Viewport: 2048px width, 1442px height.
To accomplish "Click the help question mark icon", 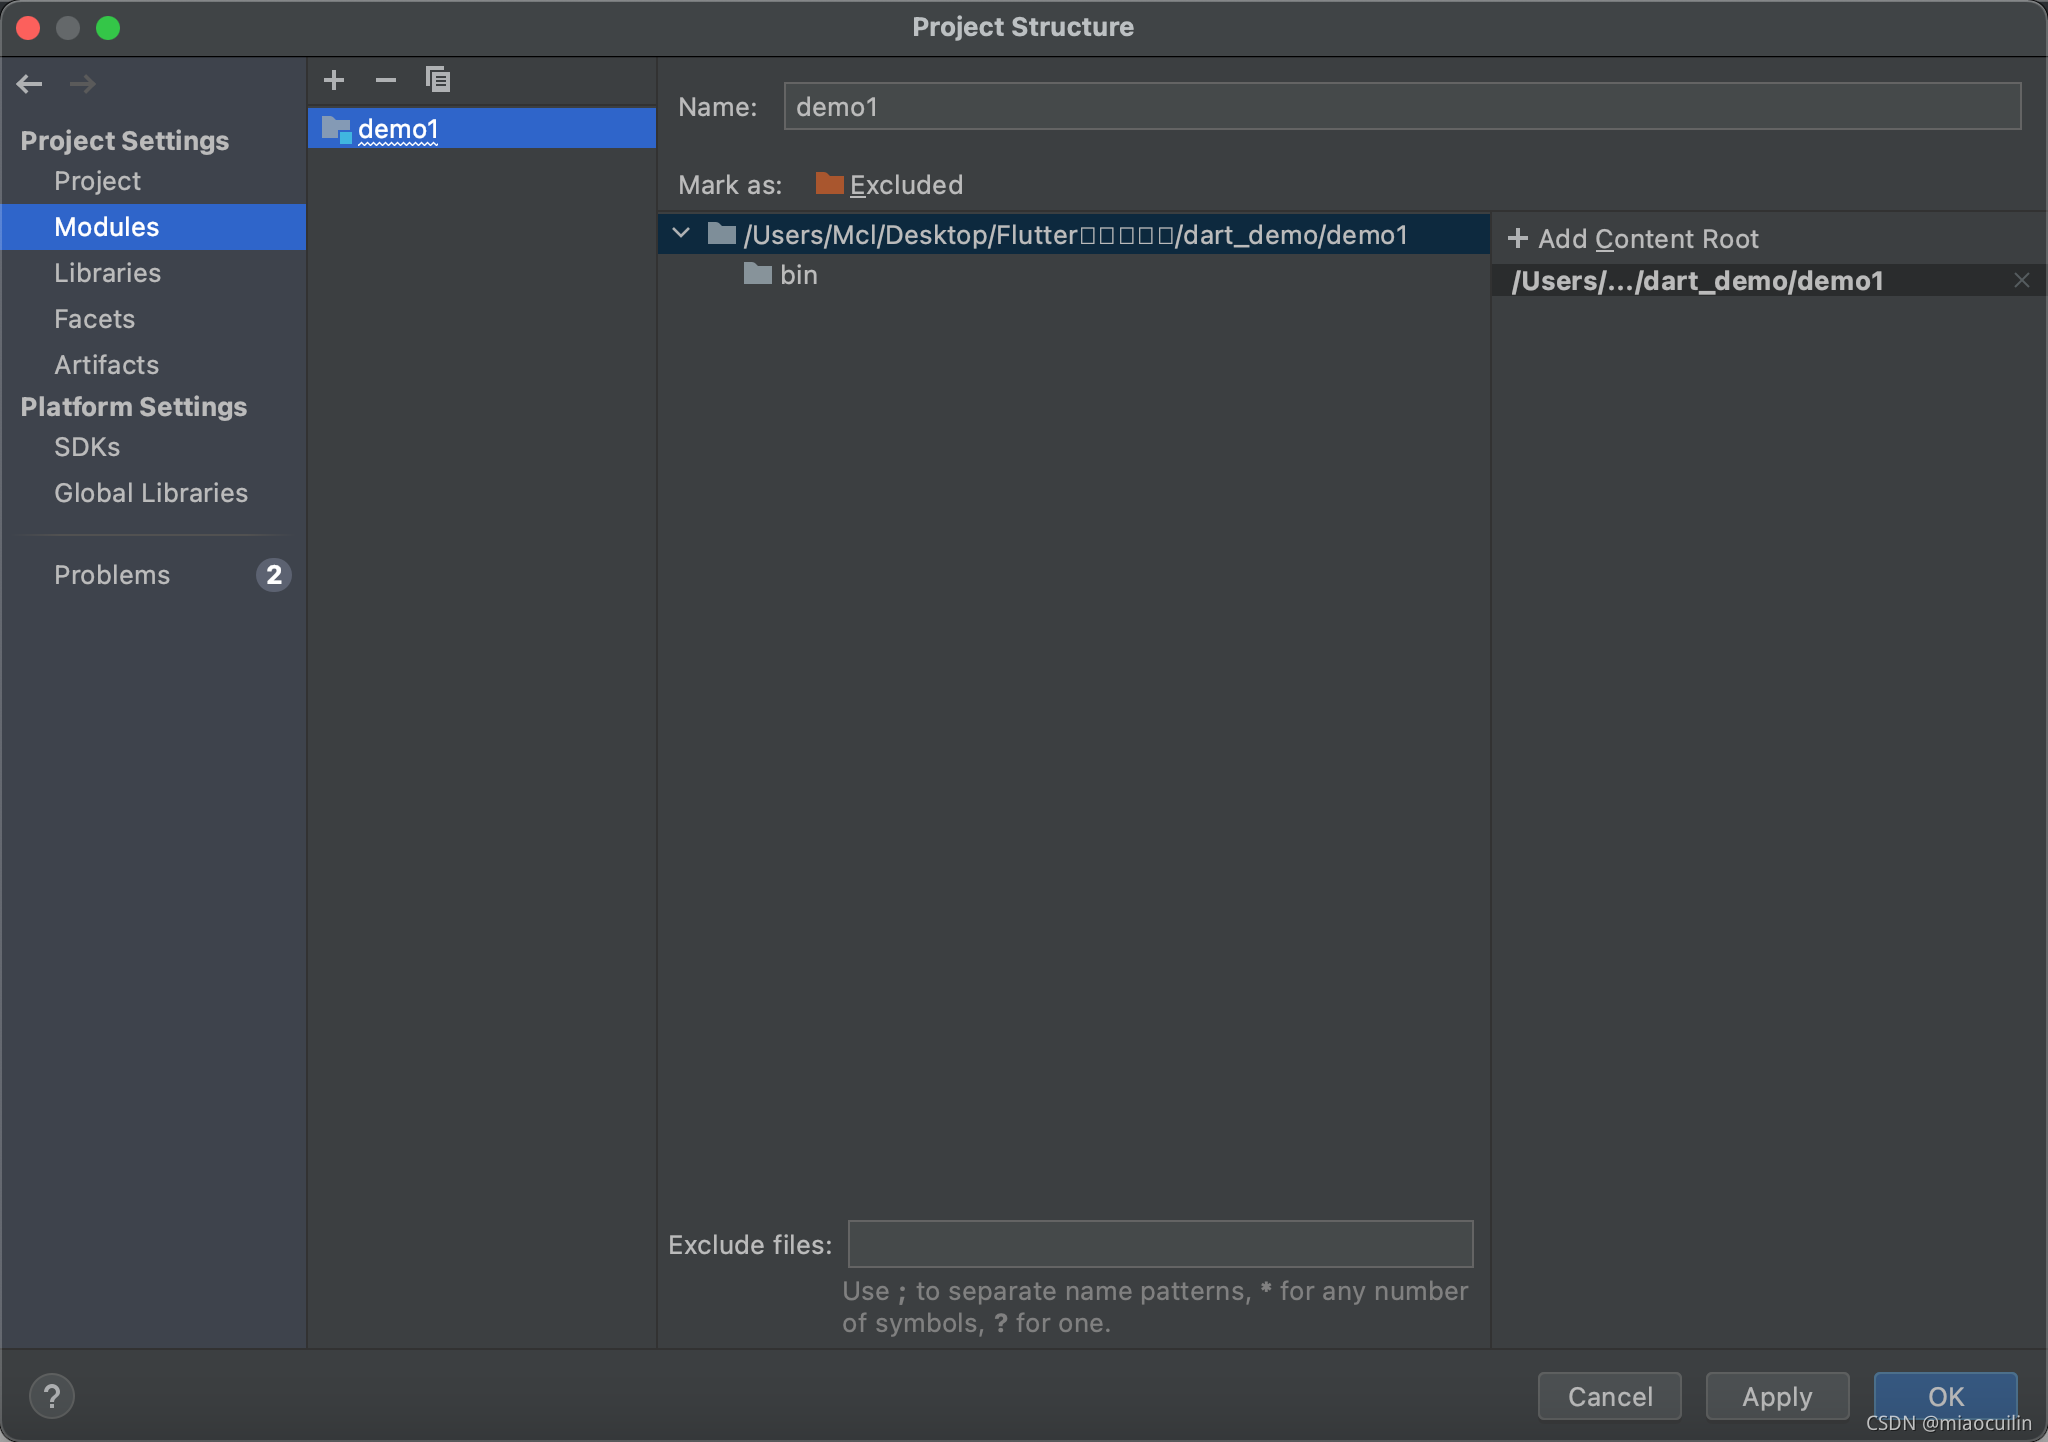I will pos(52,1396).
